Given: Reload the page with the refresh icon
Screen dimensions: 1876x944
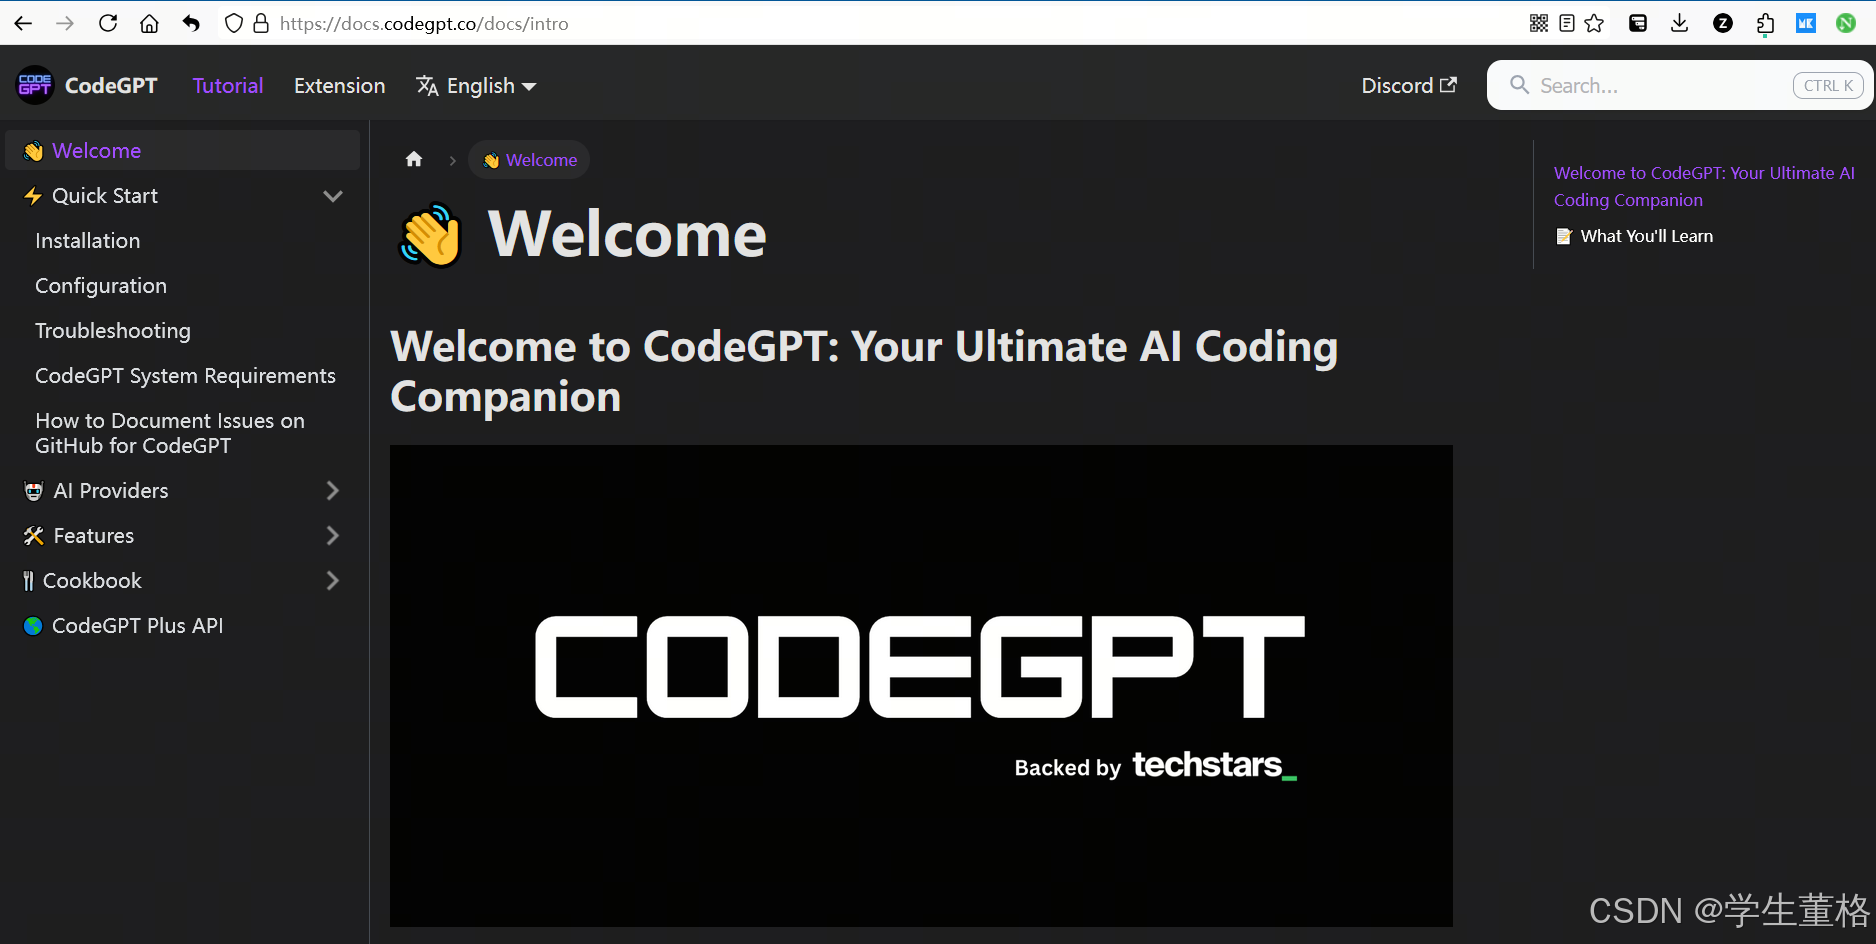Looking at the screenshot, I should (x=108, y=23).
